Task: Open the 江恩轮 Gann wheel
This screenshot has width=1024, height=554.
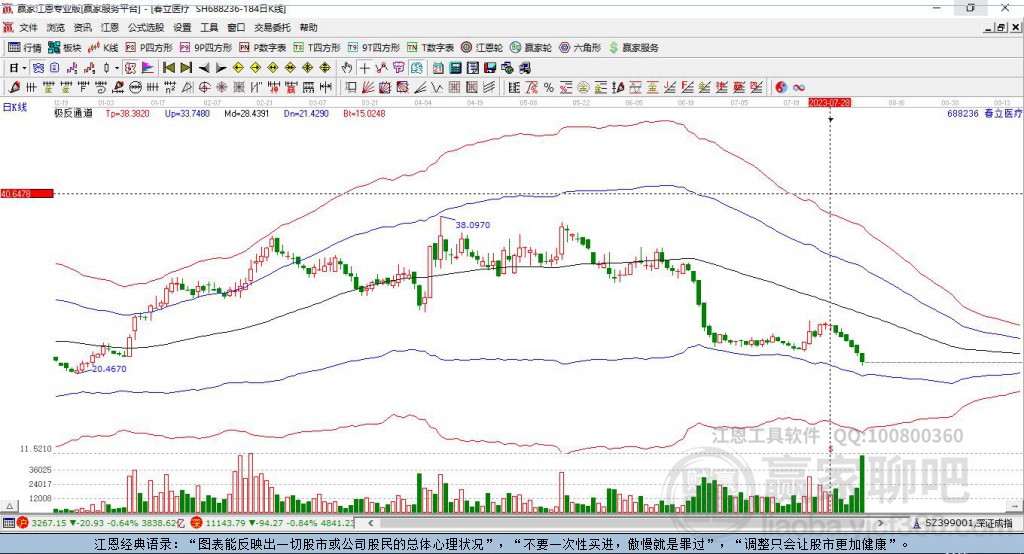Action: coord(482,48)
